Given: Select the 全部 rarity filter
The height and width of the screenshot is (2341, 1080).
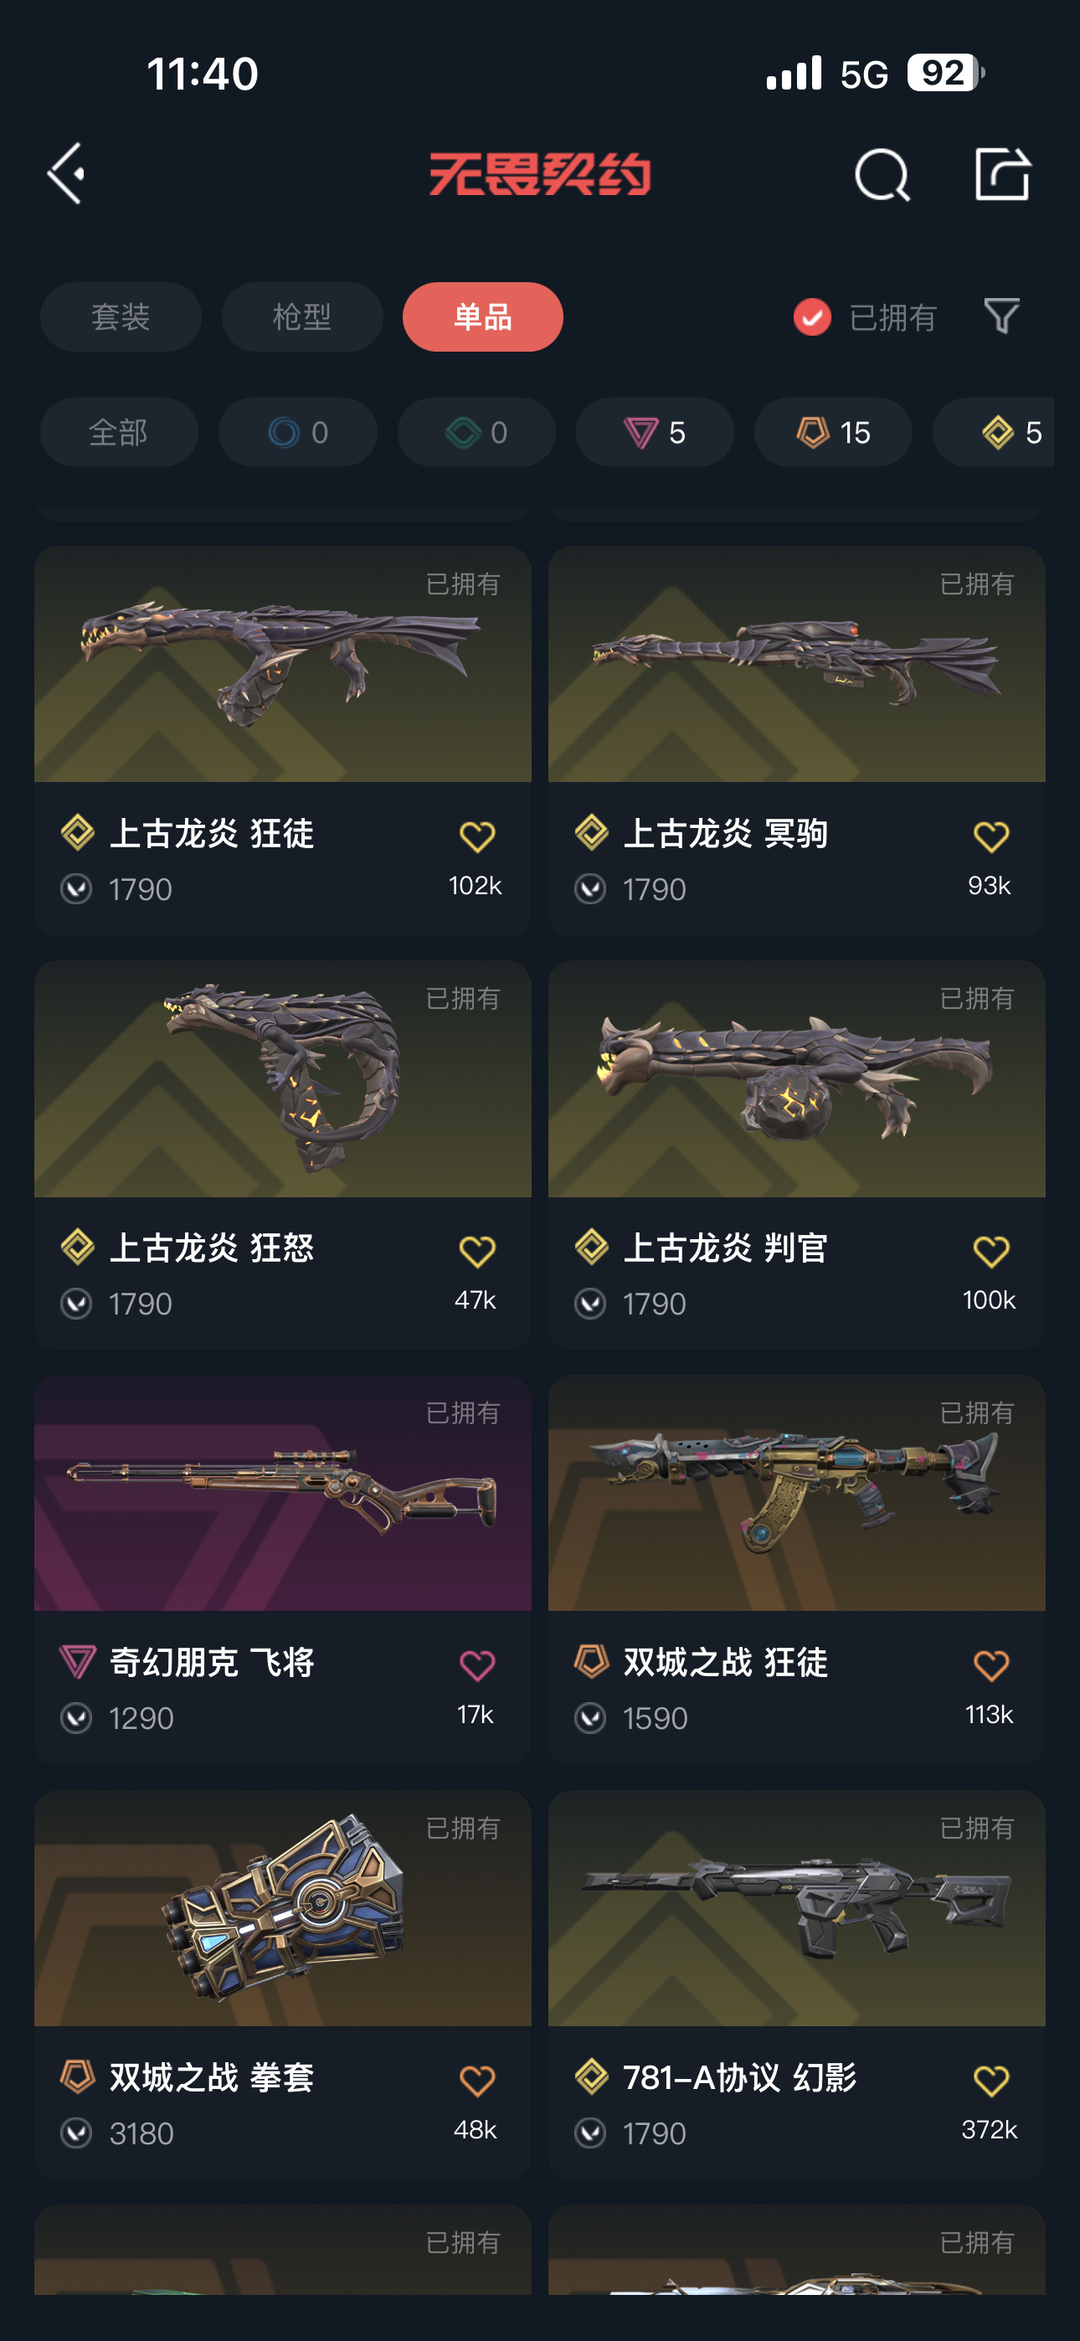Looking at the screenshot, I should tap(119, 432).
